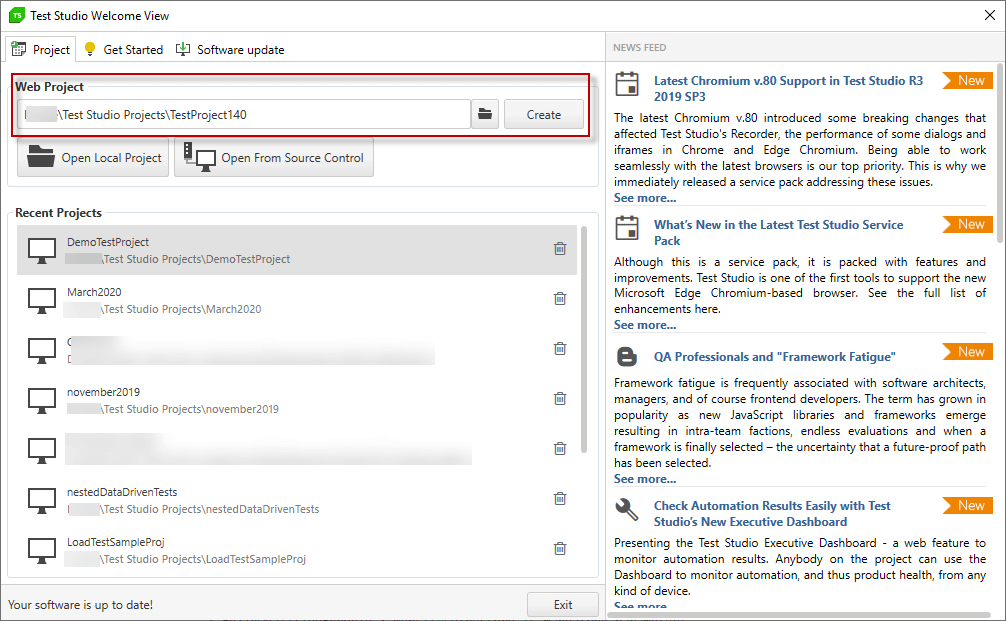The height and width of the screenshot is (621, 1006).
Task: Click the Web Project path input field
Action: (244, 114)
